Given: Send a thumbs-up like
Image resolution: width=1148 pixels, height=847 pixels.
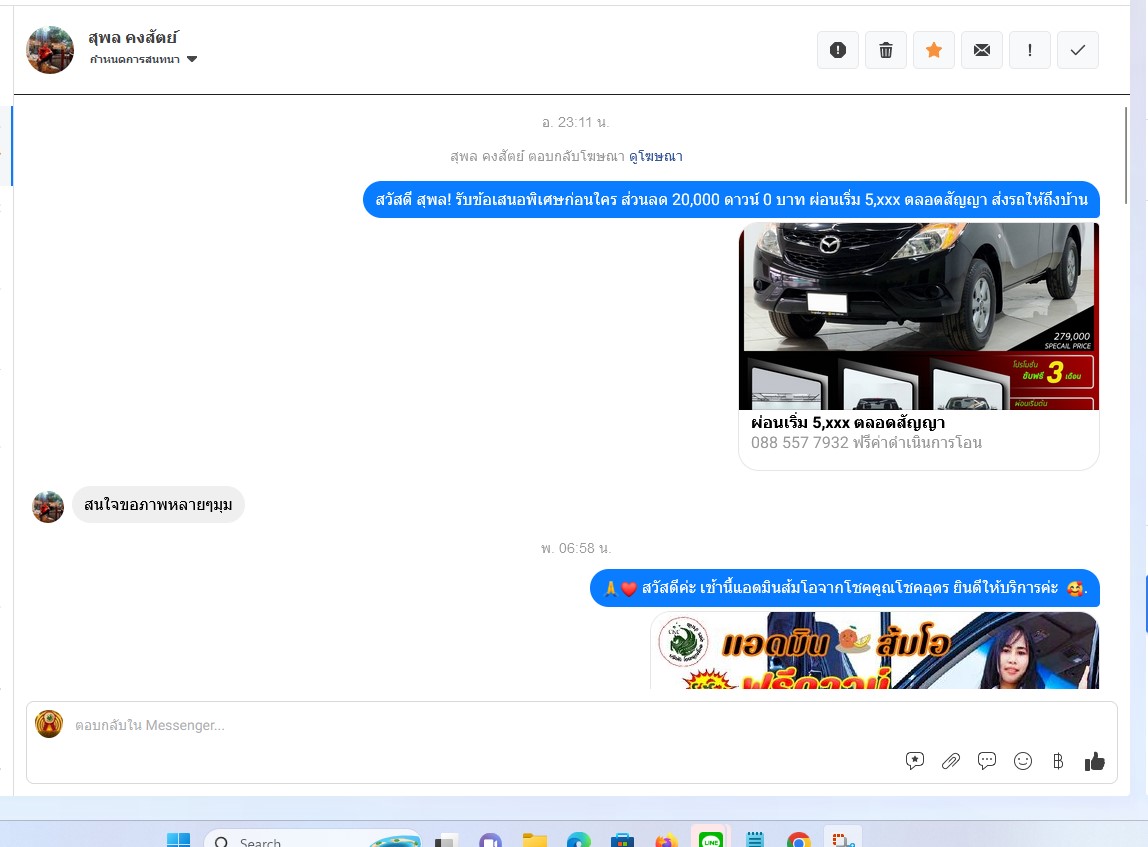Looking at the screenshot, I should (x=1095, y=761).
